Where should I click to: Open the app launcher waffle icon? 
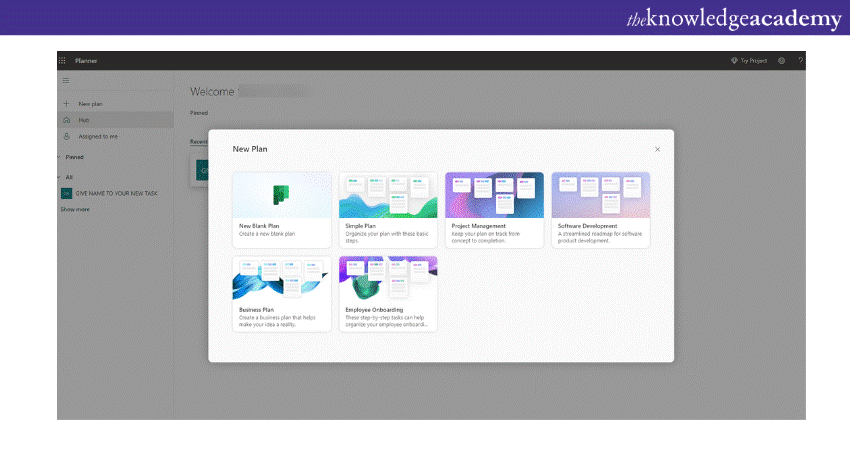coord(62,61)
